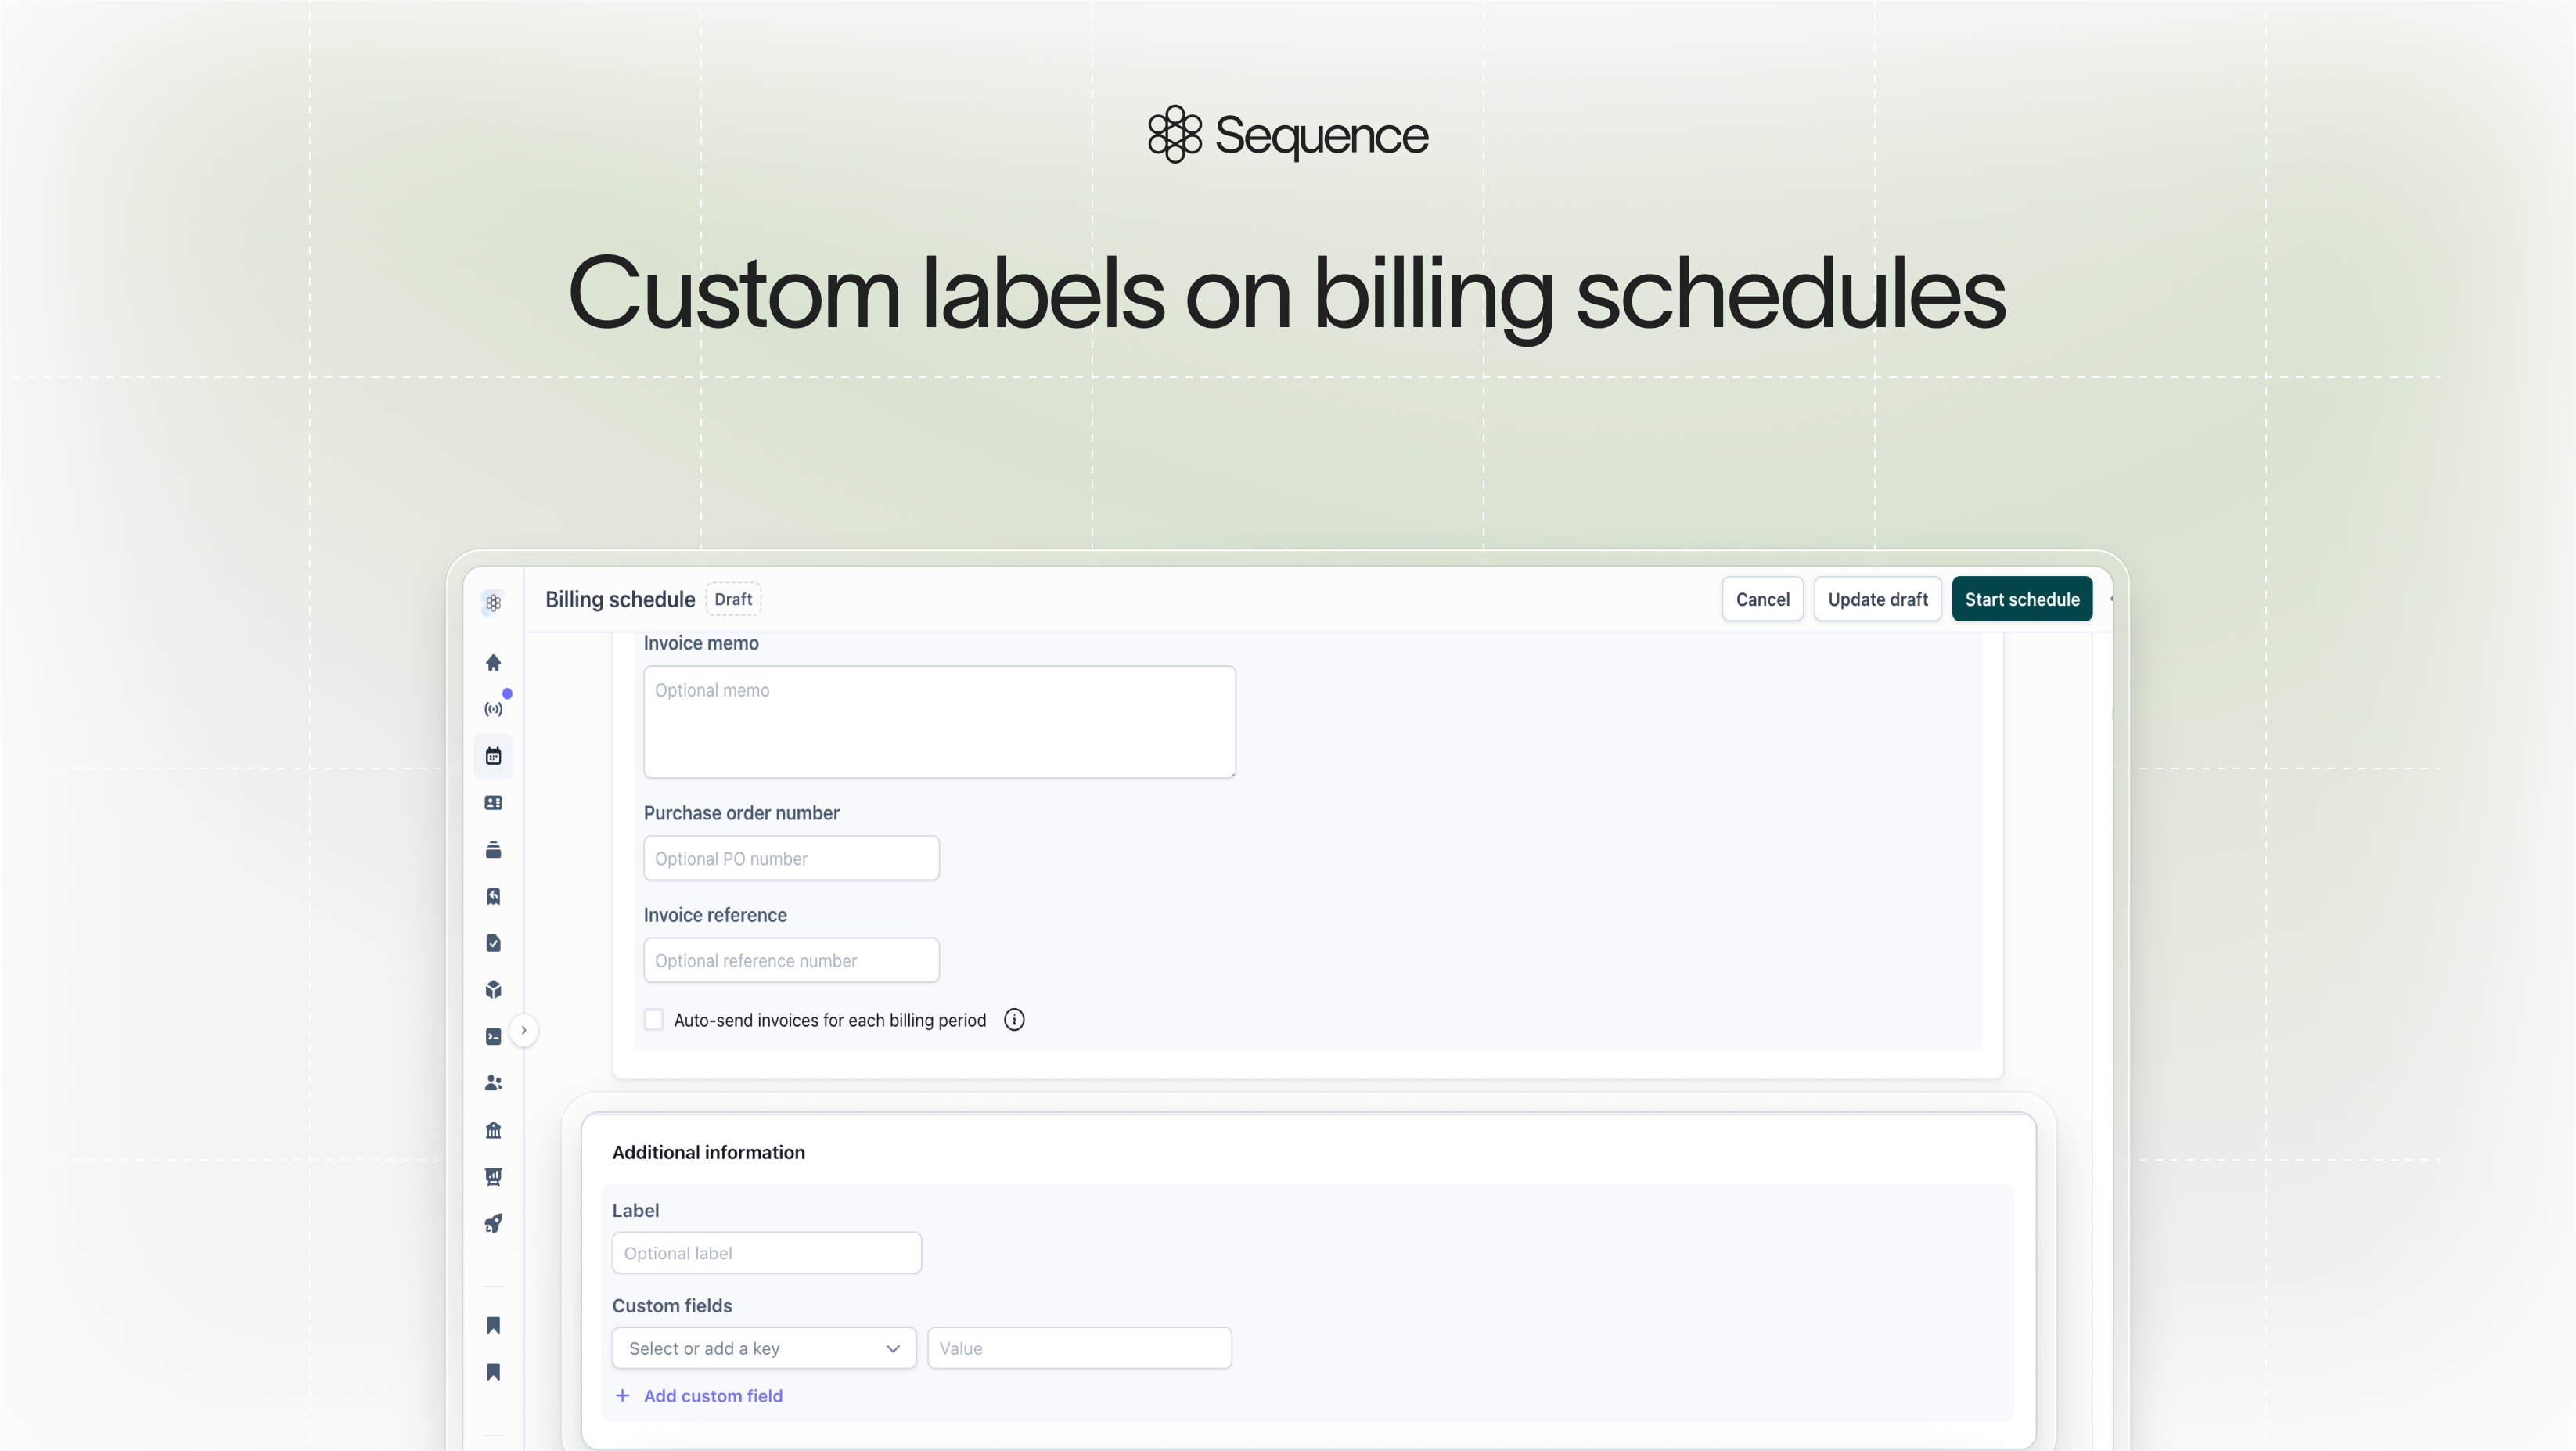Click the Add custom field link
Screen dimensions: 2576x1451
(713, 1396)
